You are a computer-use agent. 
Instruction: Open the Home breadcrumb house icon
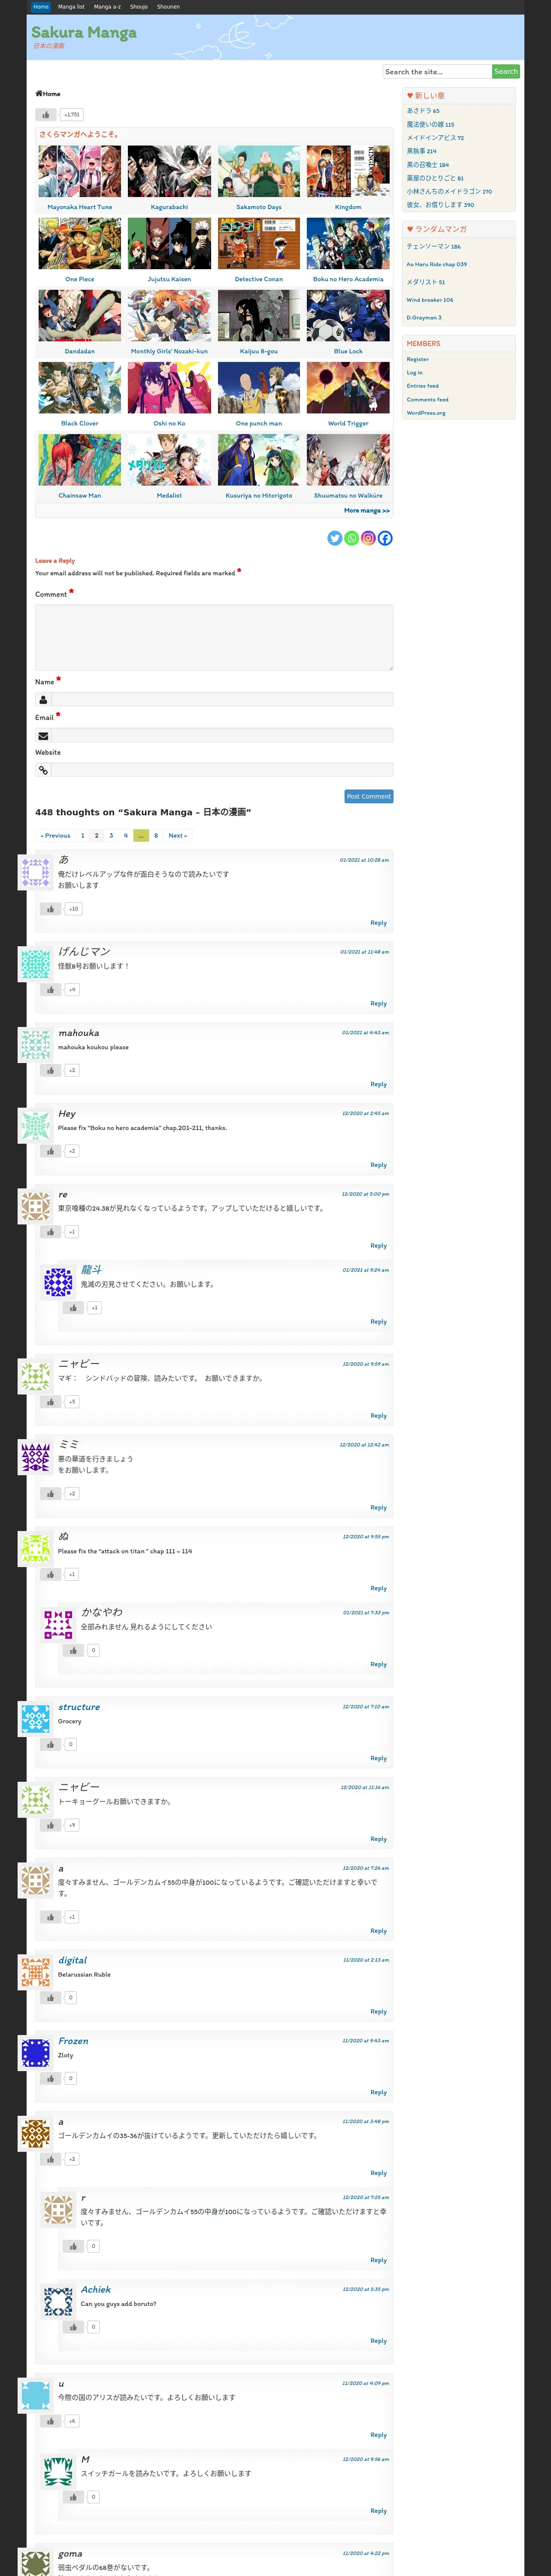pyautogui.click(x=38, y=93)
